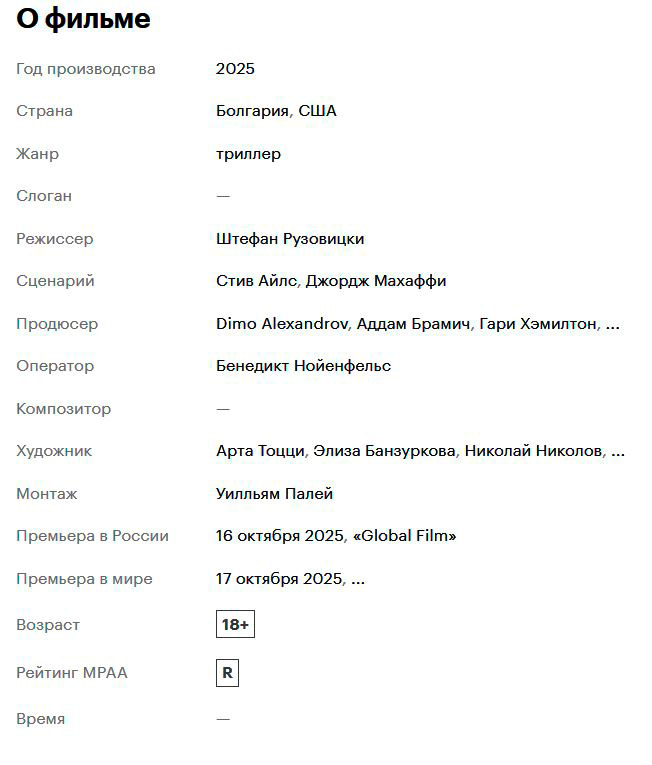Open artist Арта Тоцци's page
Image resolution: width=652 pixels, height=765 pixels.
[x=260, y=451]
